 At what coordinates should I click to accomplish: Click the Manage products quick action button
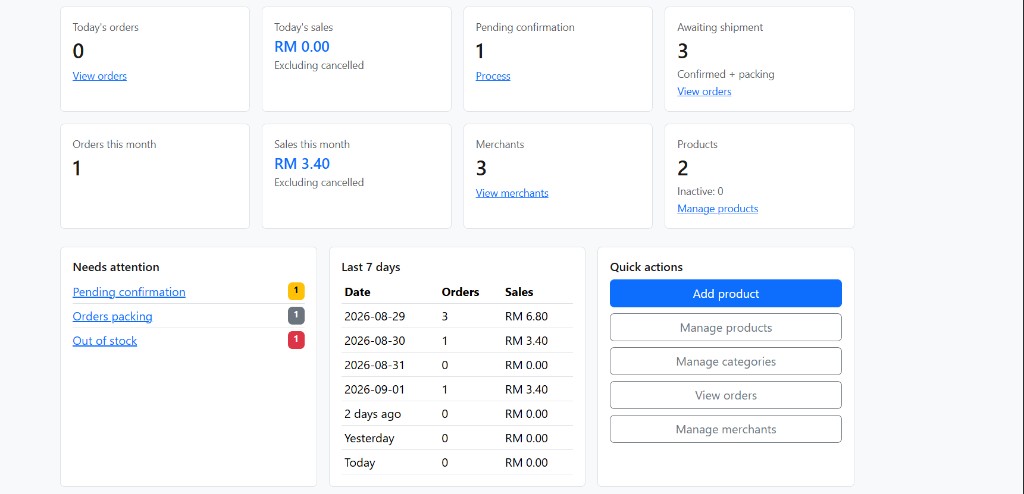click(x=726, y=327)
